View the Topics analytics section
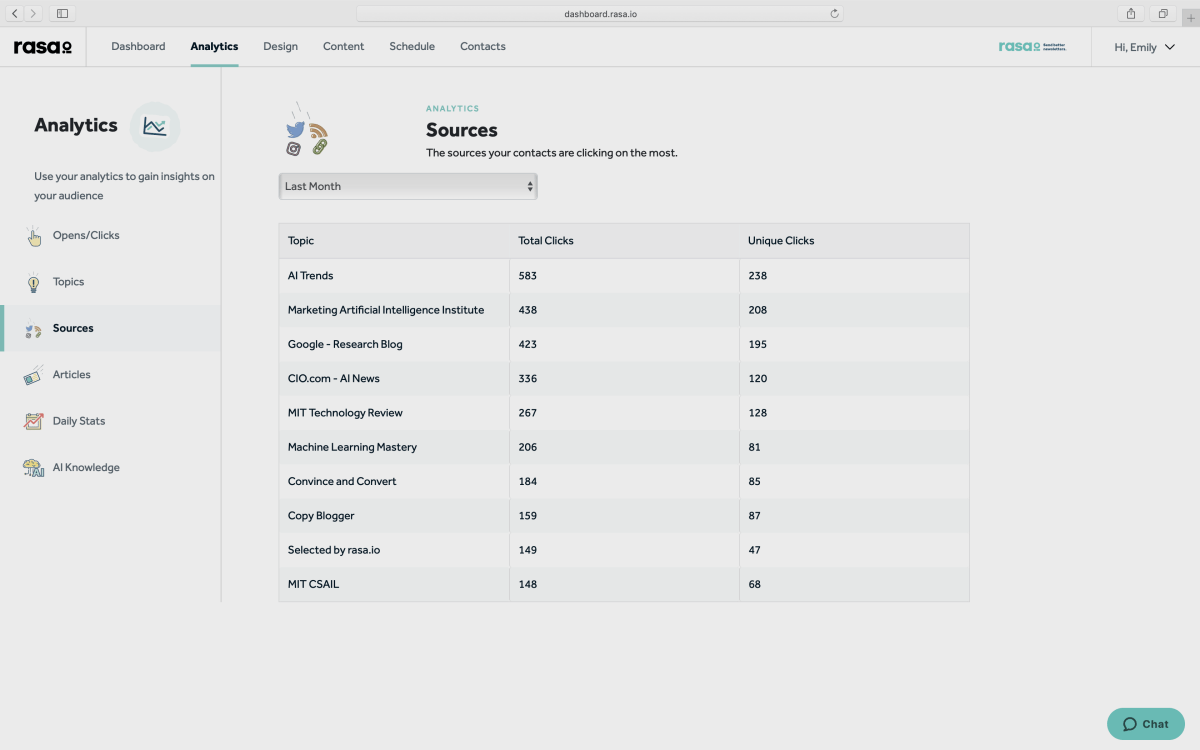This screenshot has height=750, width=1200. pos(69,282)
